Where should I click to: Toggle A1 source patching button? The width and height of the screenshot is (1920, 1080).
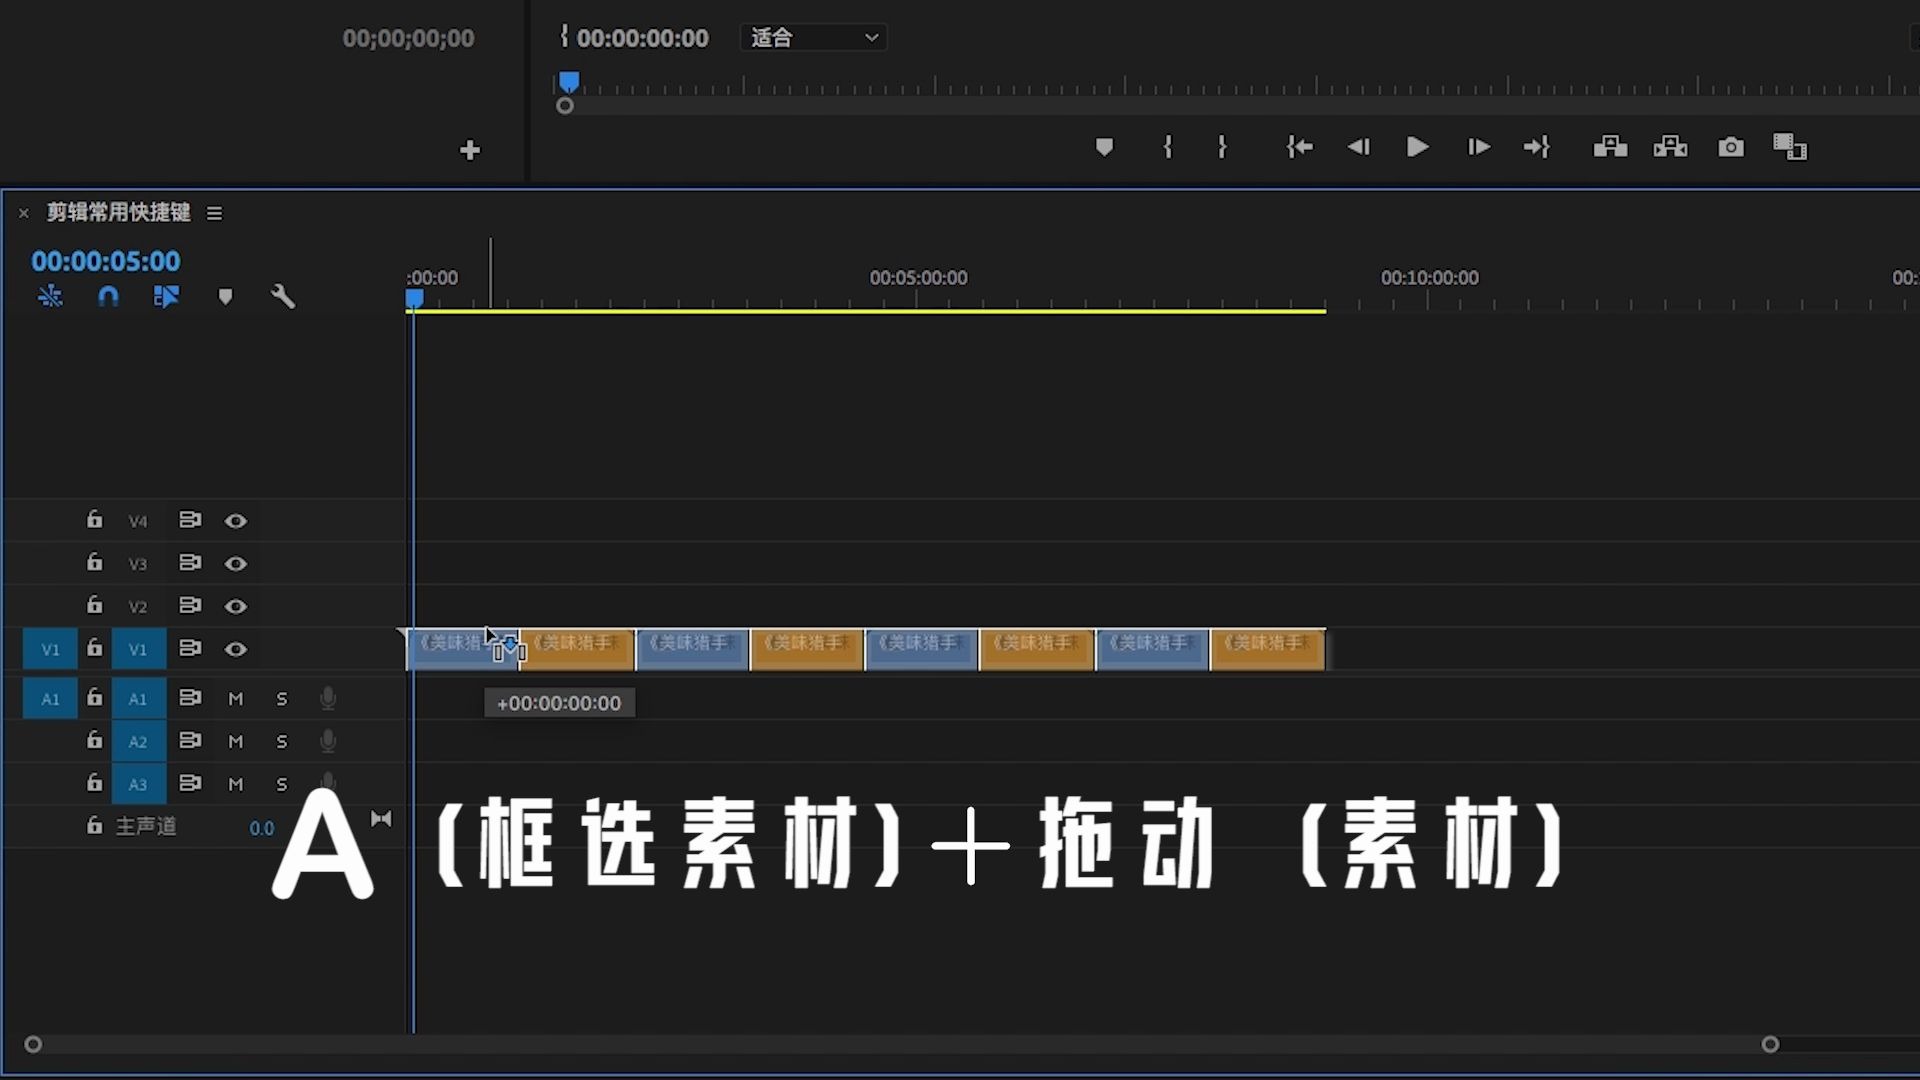[x=50, y=699]
